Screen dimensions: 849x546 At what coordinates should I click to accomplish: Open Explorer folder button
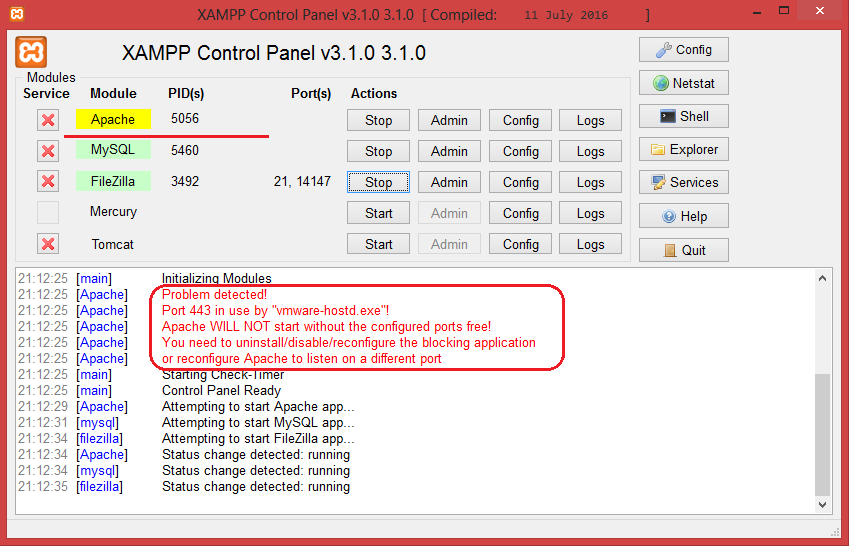click(x=684, y=150)
